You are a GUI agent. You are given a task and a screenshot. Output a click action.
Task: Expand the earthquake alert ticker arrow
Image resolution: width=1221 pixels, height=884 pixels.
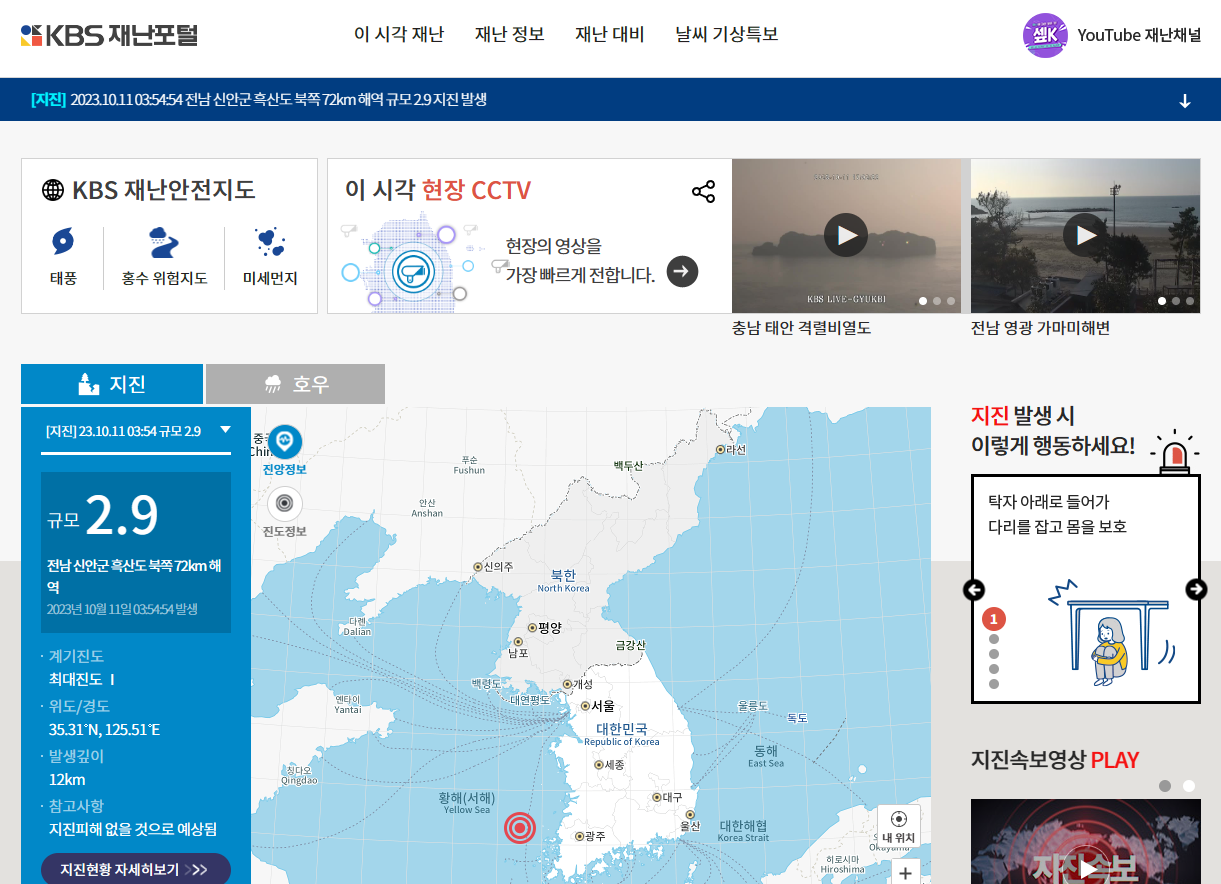point(1185,100)
